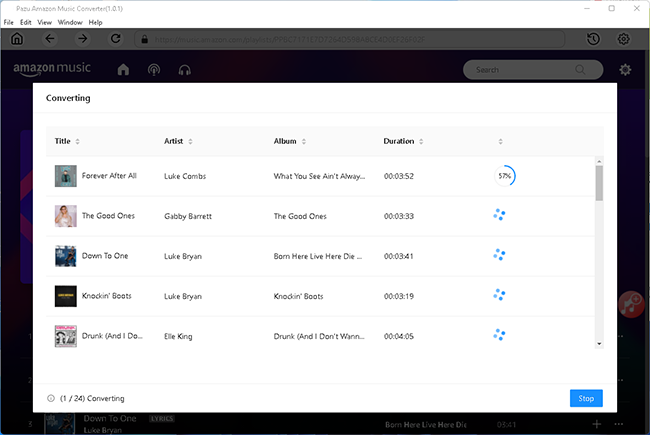Click Drunk (And I Do... album thumbnail
Viewport: 650px width, 435px height.
[65, 336]
